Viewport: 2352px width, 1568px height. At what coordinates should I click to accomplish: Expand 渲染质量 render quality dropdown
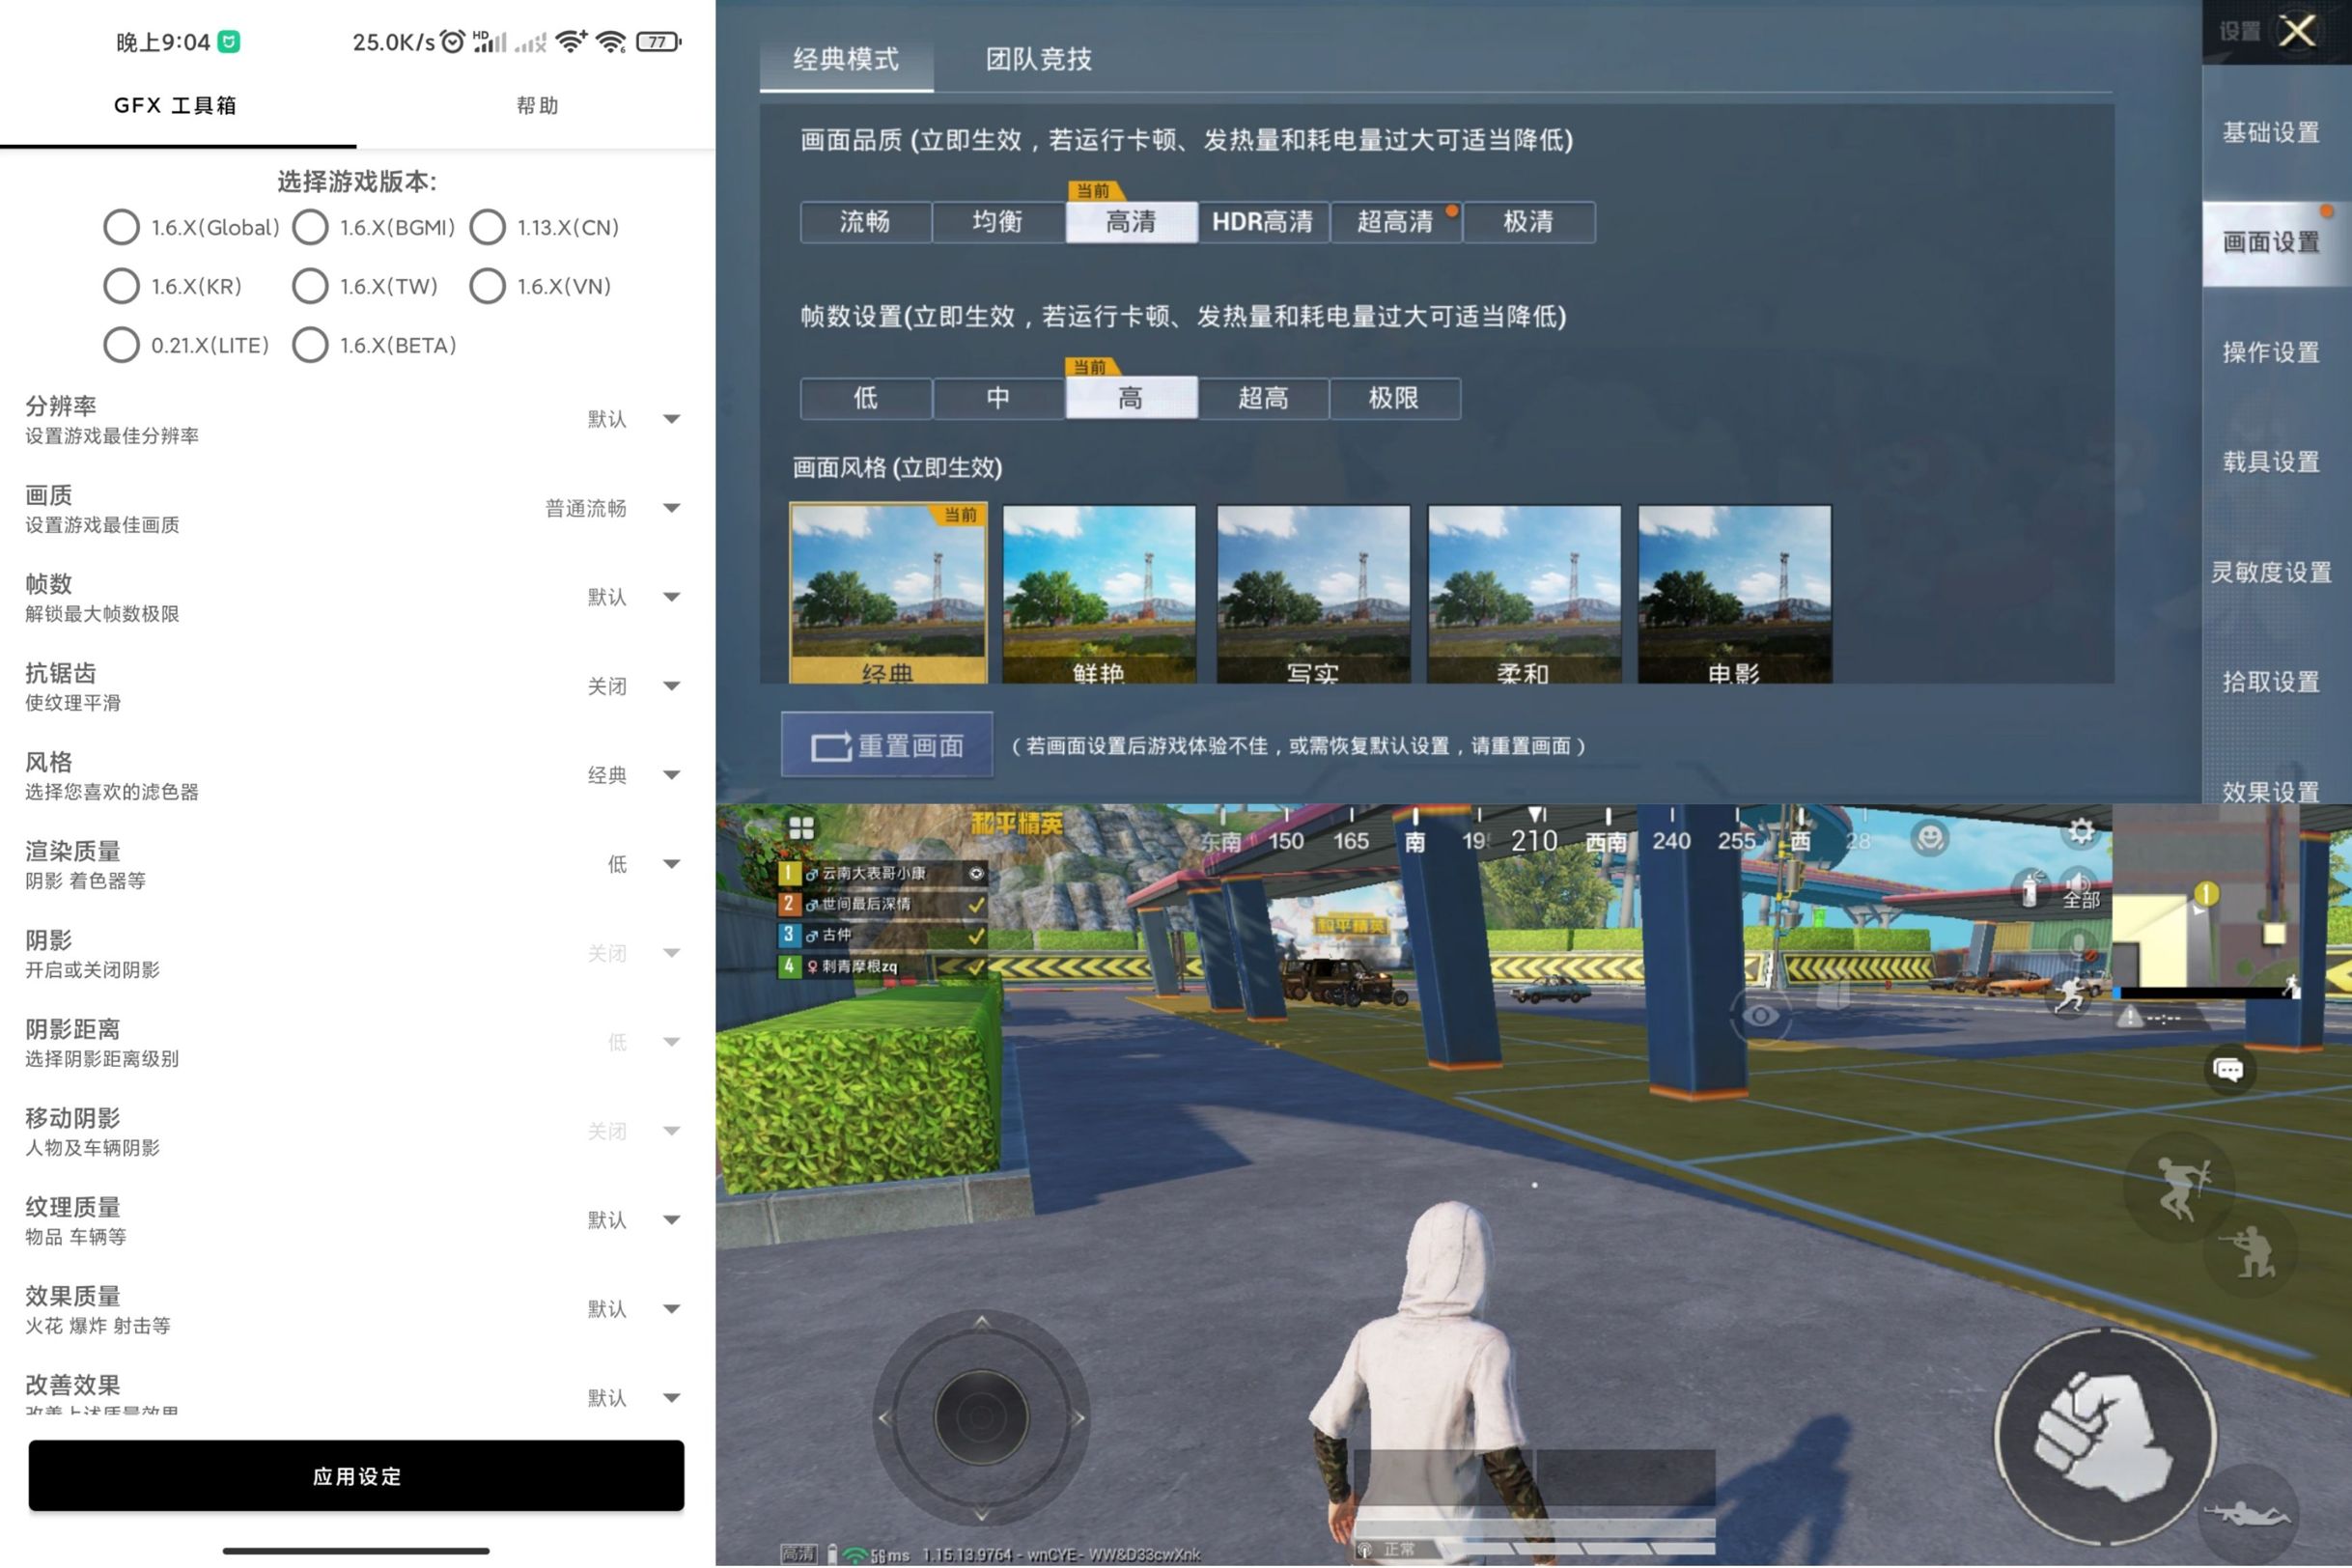point(679,863)
